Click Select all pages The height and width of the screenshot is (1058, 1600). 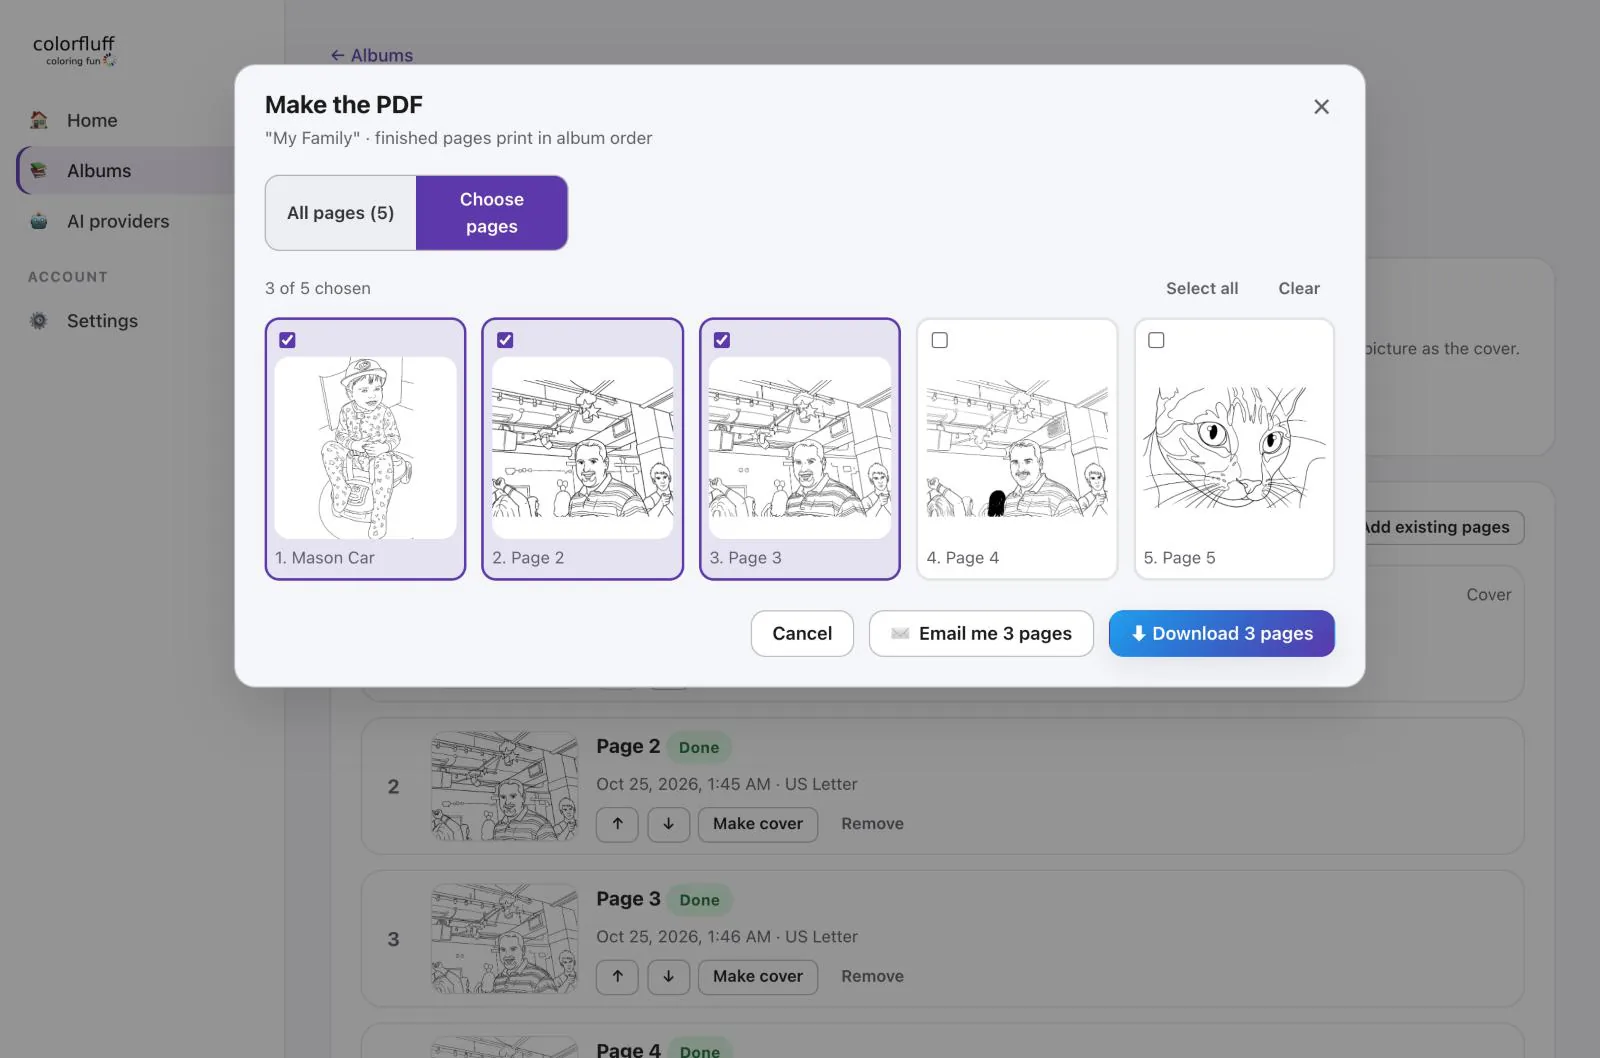pyautogui.click(x=1202, y=288)
